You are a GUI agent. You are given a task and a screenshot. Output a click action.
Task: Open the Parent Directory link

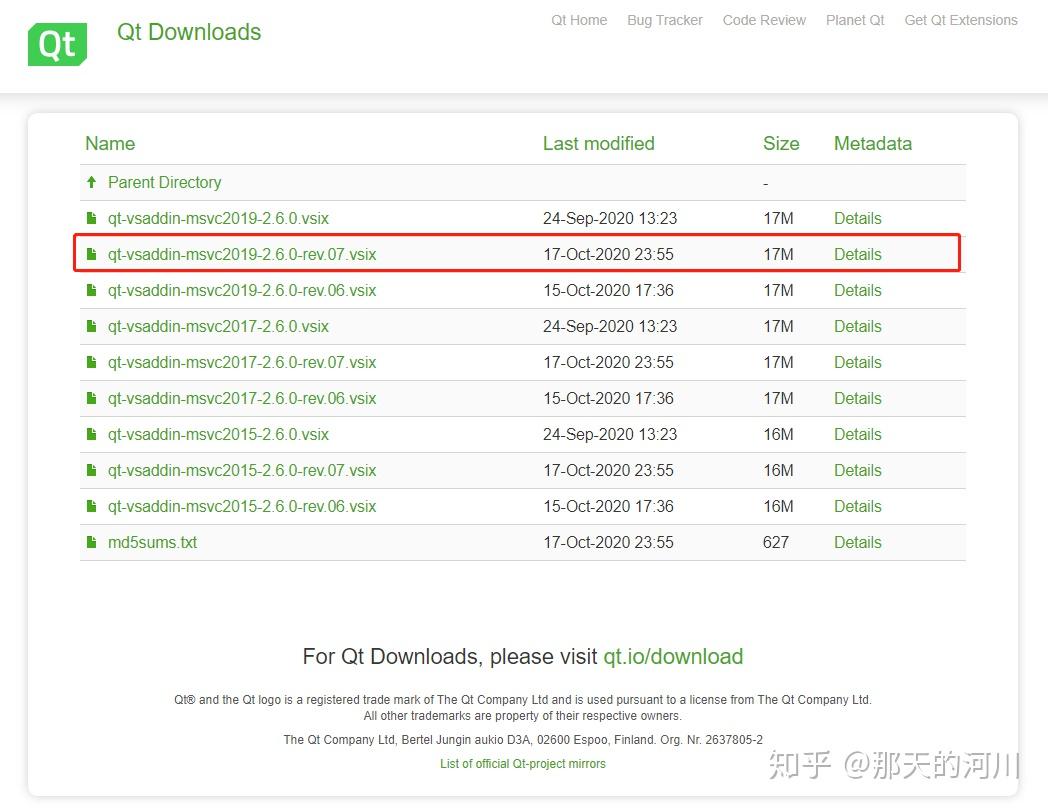[164, 182]
